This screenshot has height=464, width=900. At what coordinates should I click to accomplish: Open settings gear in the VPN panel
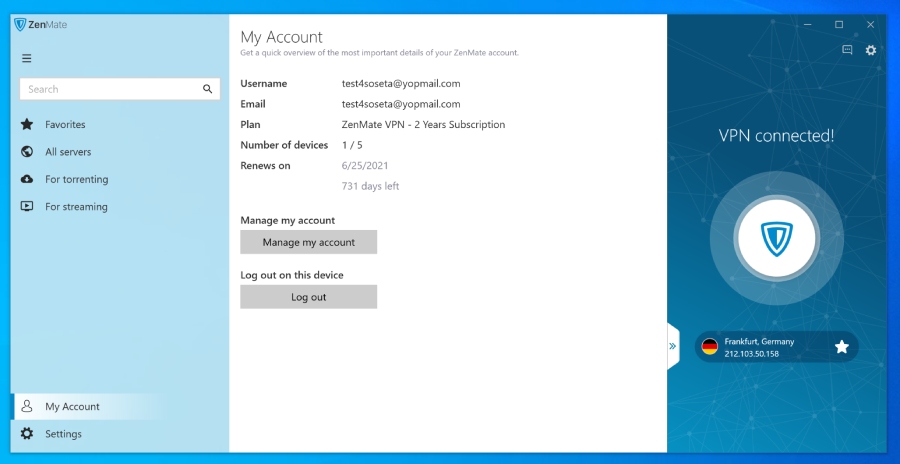(x=871, y=50)
